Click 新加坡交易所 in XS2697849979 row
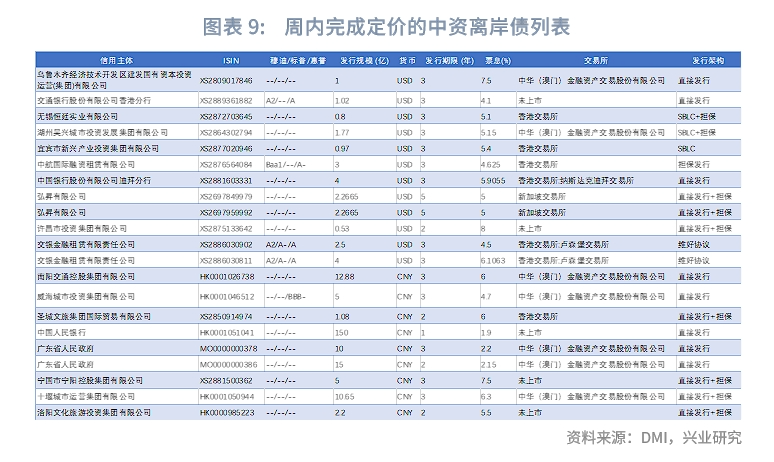 (x=542, y=196)
